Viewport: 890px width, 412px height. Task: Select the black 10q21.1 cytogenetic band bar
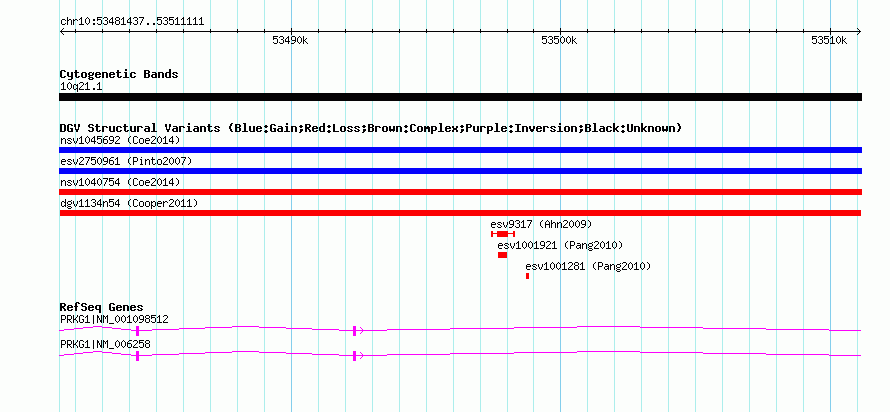point(460,97)
